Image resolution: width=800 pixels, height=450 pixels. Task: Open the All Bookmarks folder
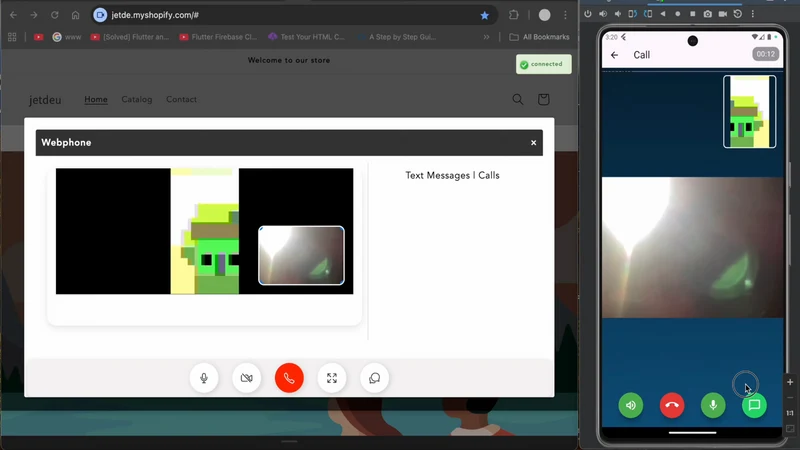click(539, 37)
